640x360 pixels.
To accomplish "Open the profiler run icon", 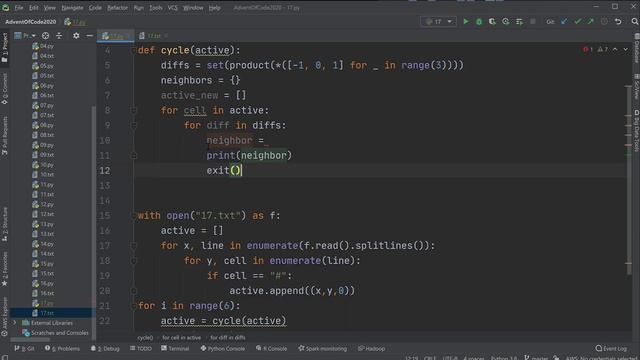I will pos(506,22).
